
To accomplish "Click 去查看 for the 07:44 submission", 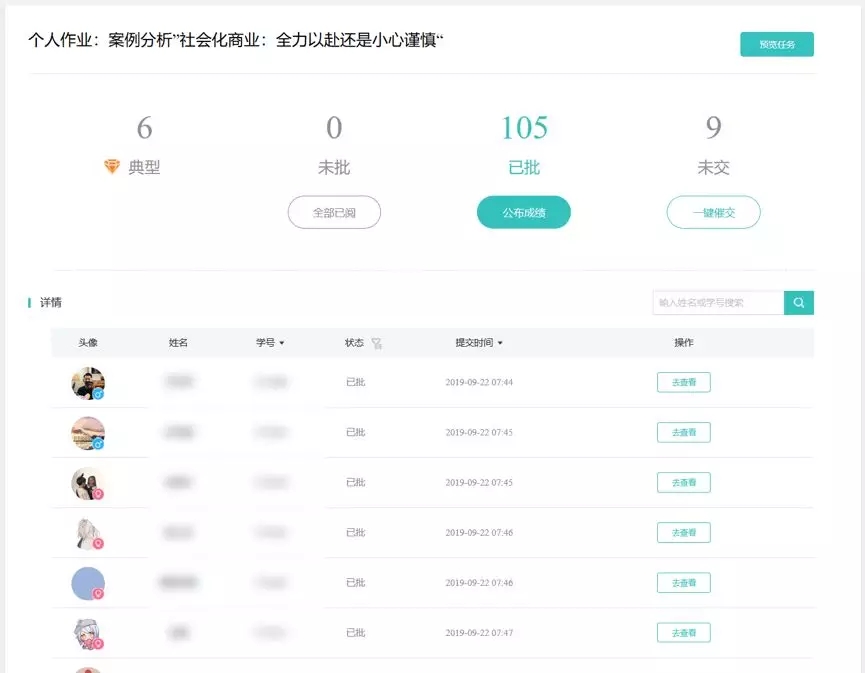I will pos(683,382).
